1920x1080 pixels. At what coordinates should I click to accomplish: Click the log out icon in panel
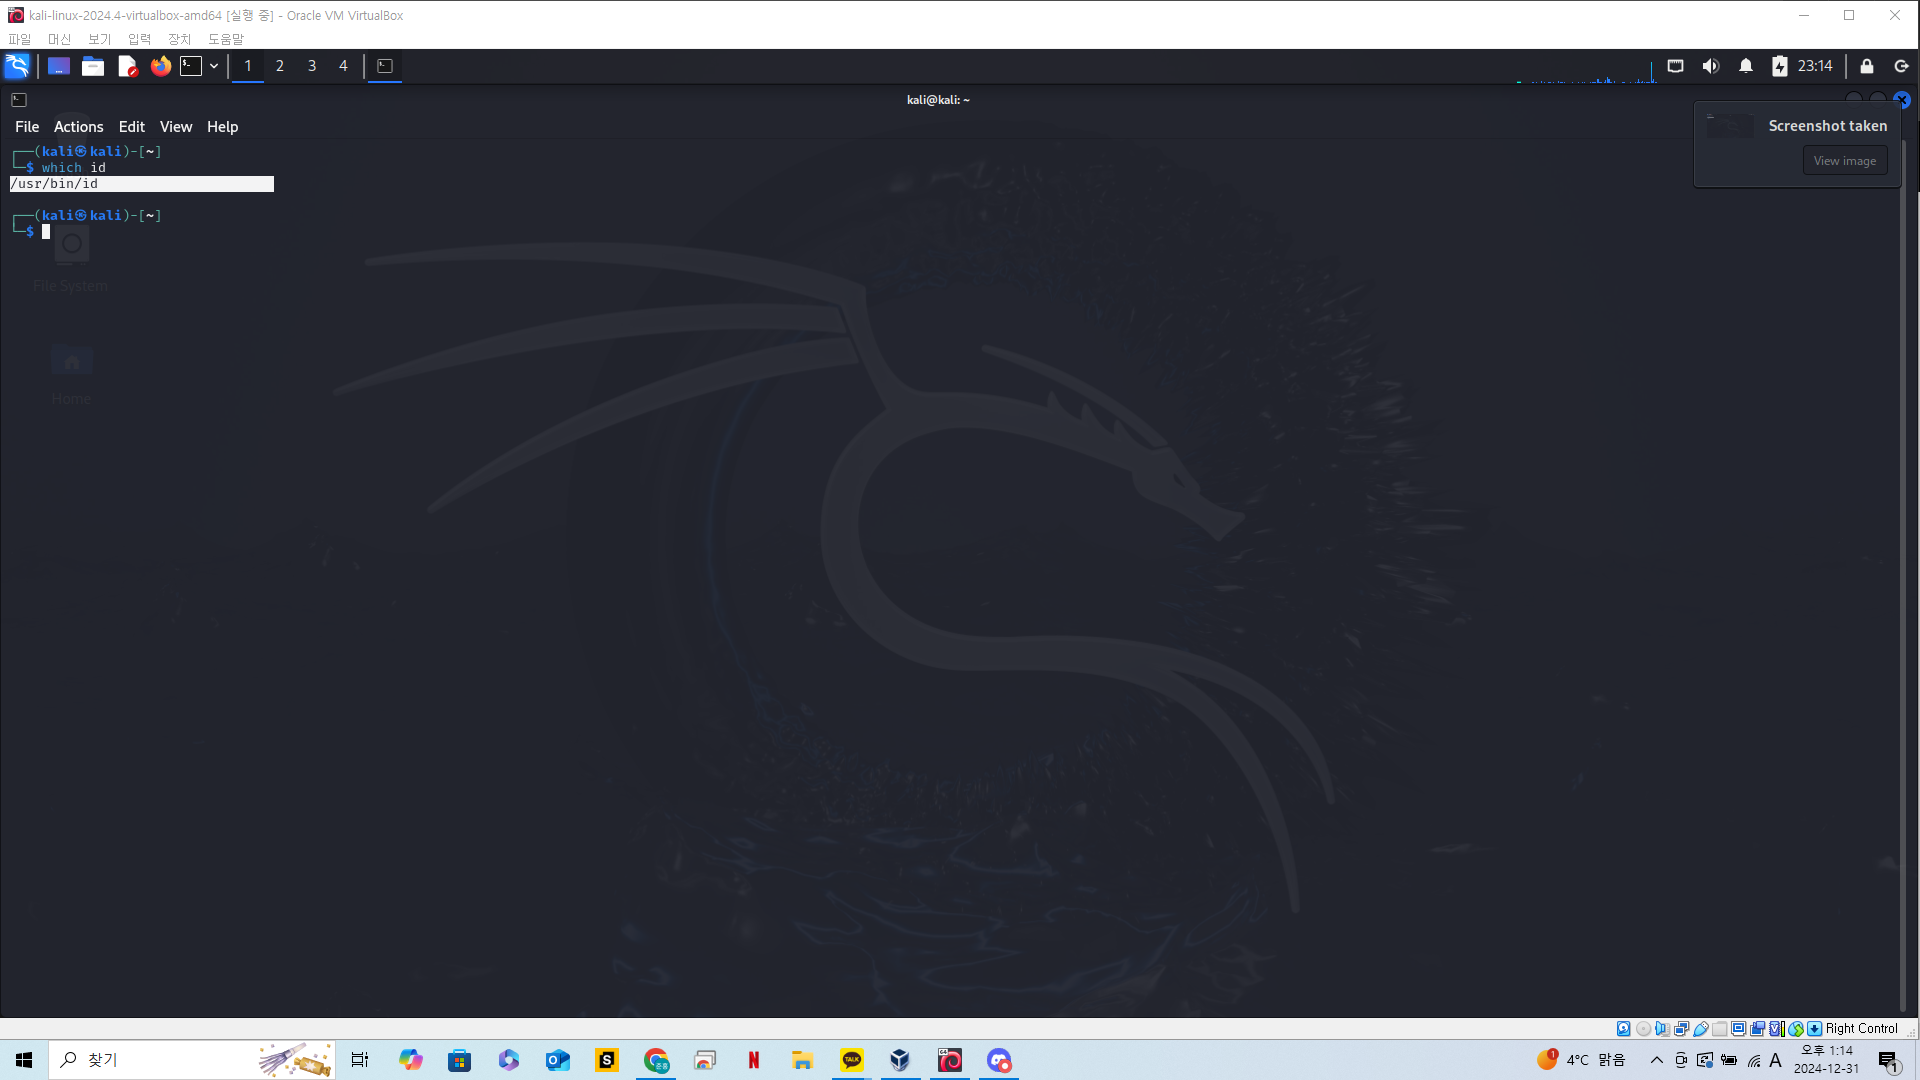click(x=1901, y=66)
